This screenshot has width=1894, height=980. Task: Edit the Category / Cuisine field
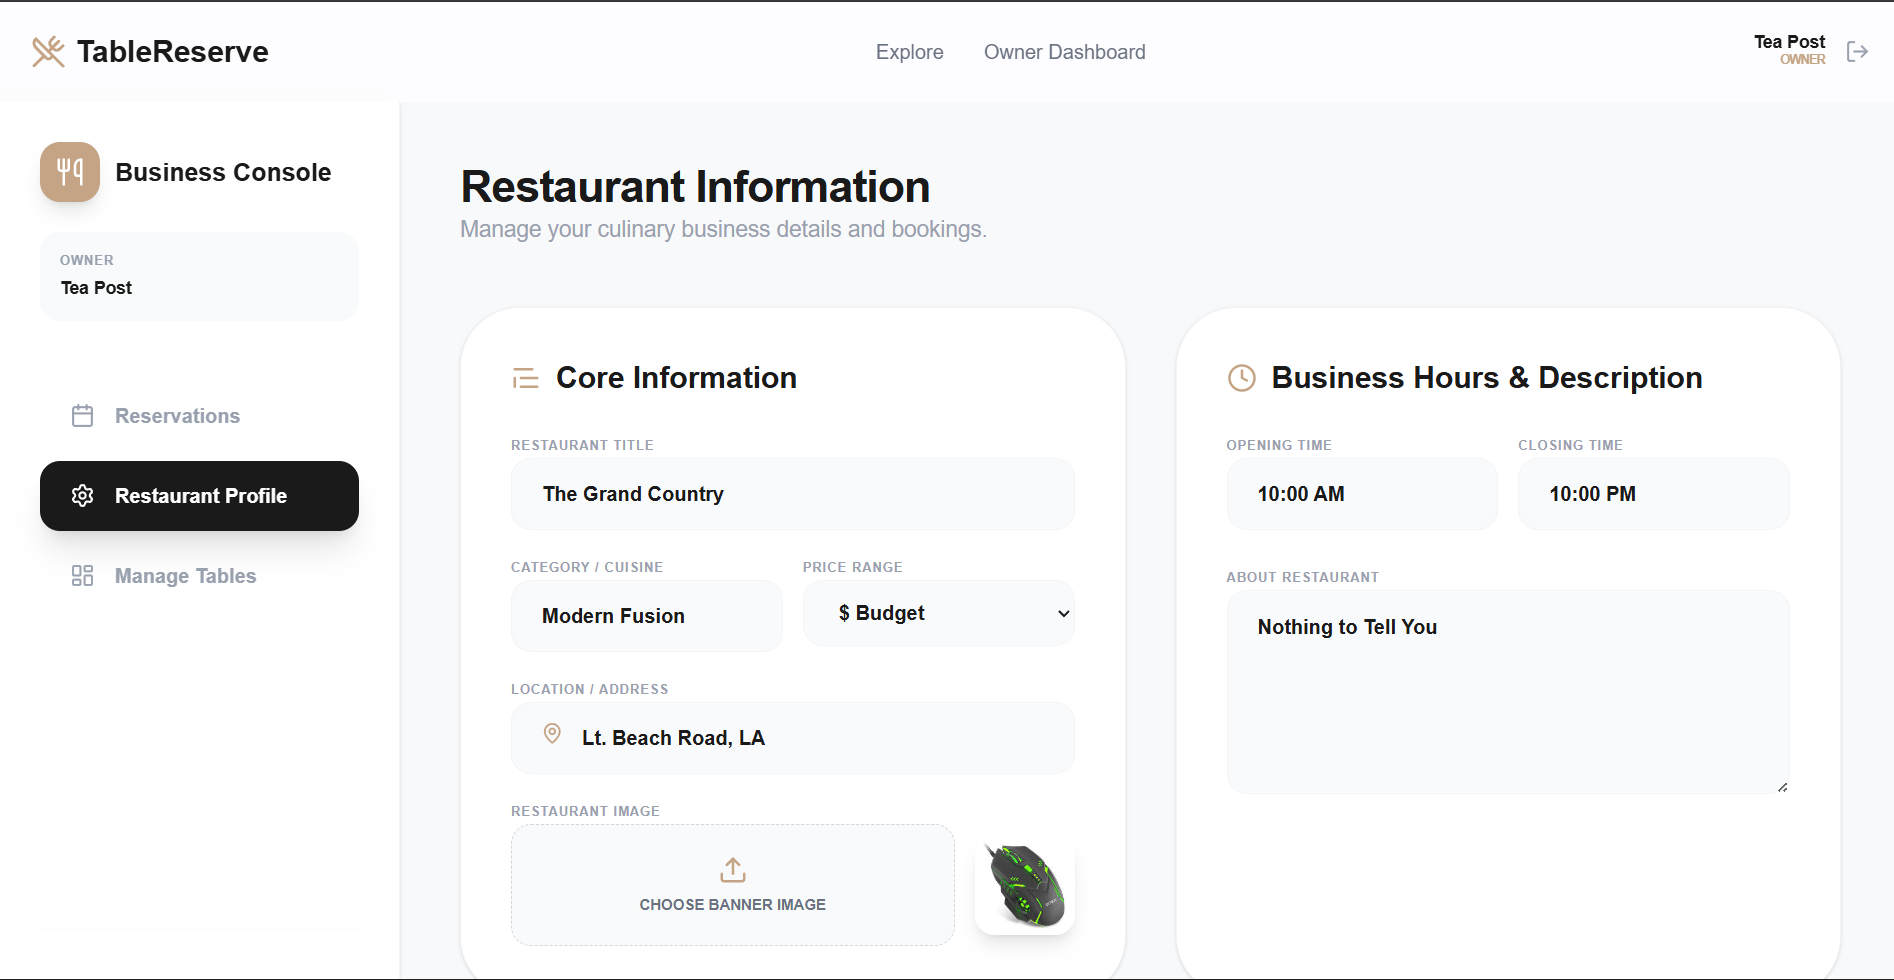[646, 616]
